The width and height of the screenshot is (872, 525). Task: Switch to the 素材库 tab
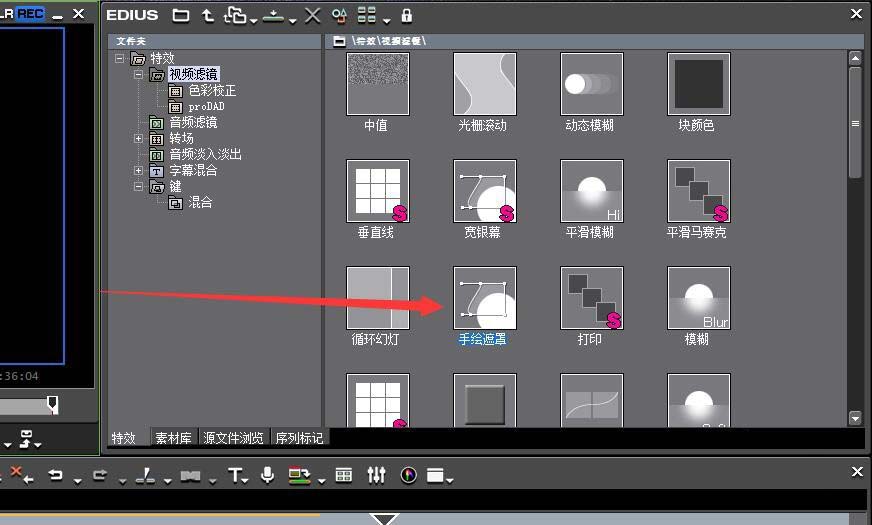tap(173, 438)
